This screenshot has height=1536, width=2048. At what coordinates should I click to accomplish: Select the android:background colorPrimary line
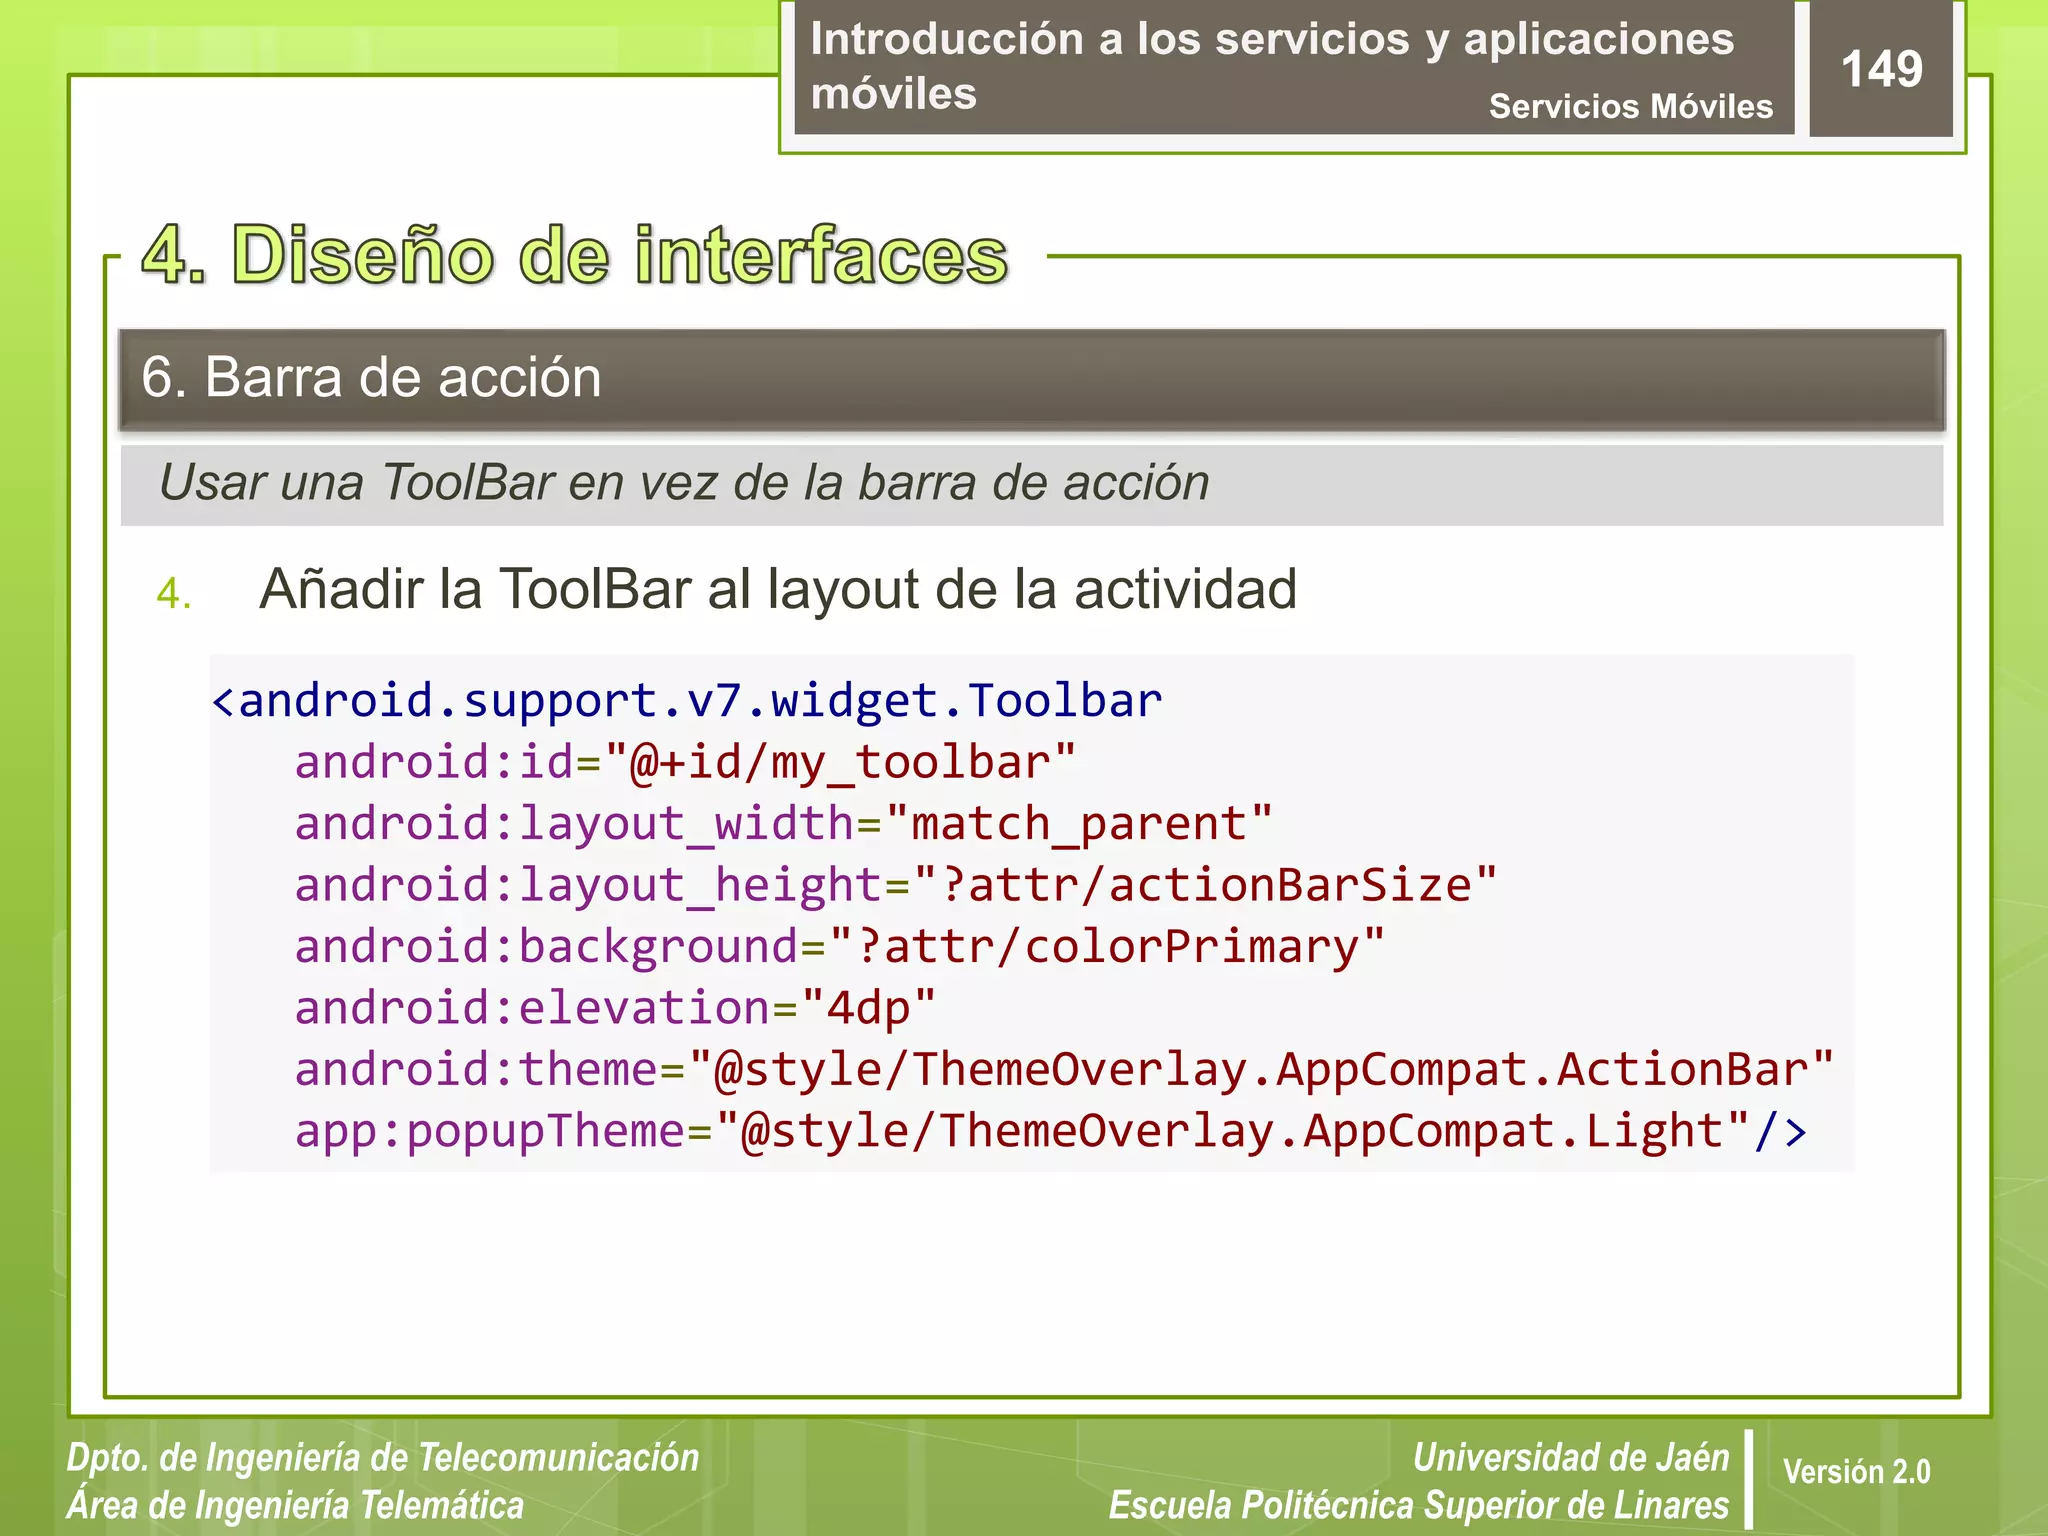840,947
